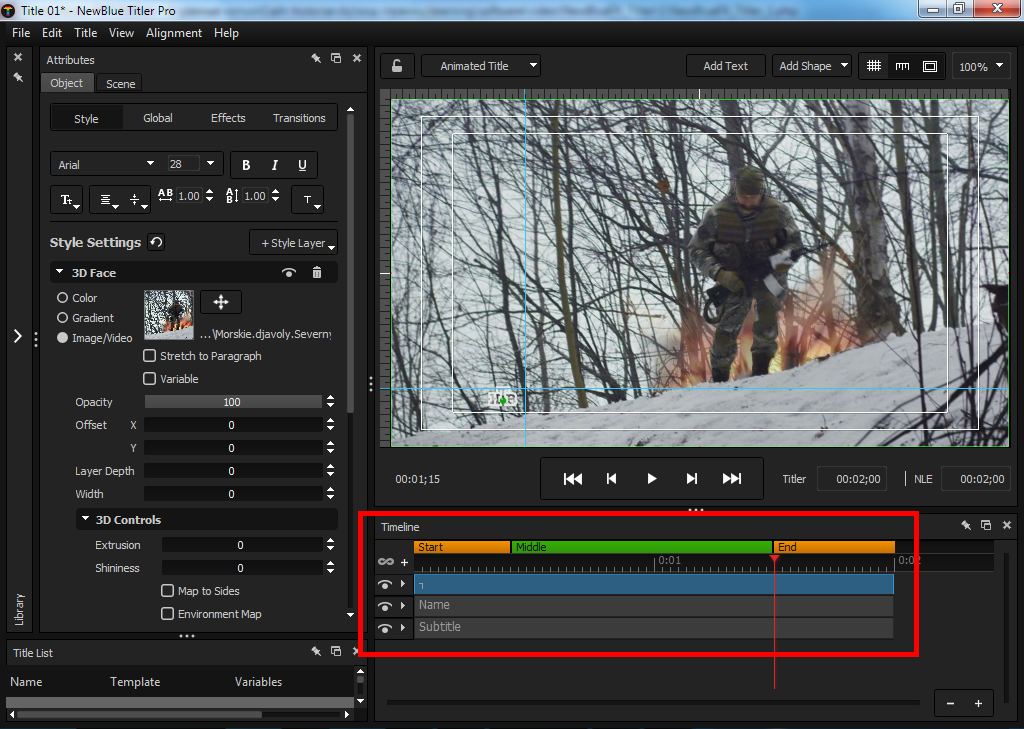Reset style settings with the undo icon
The image size is (1024, 729).
click(x=156, y=242)
